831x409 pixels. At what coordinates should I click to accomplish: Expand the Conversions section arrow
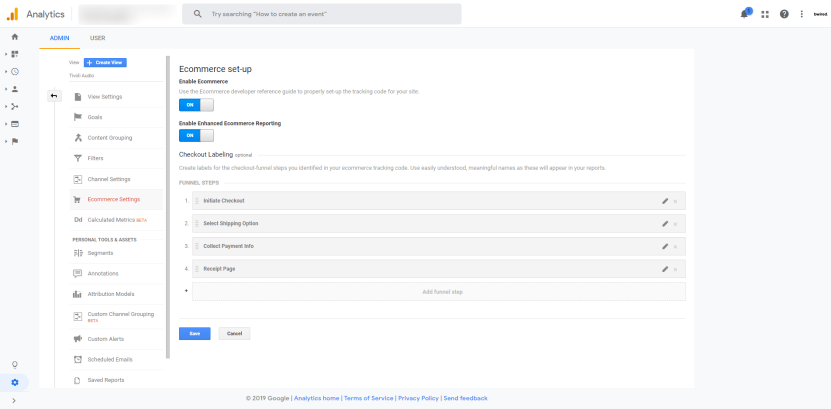(6, 141)
